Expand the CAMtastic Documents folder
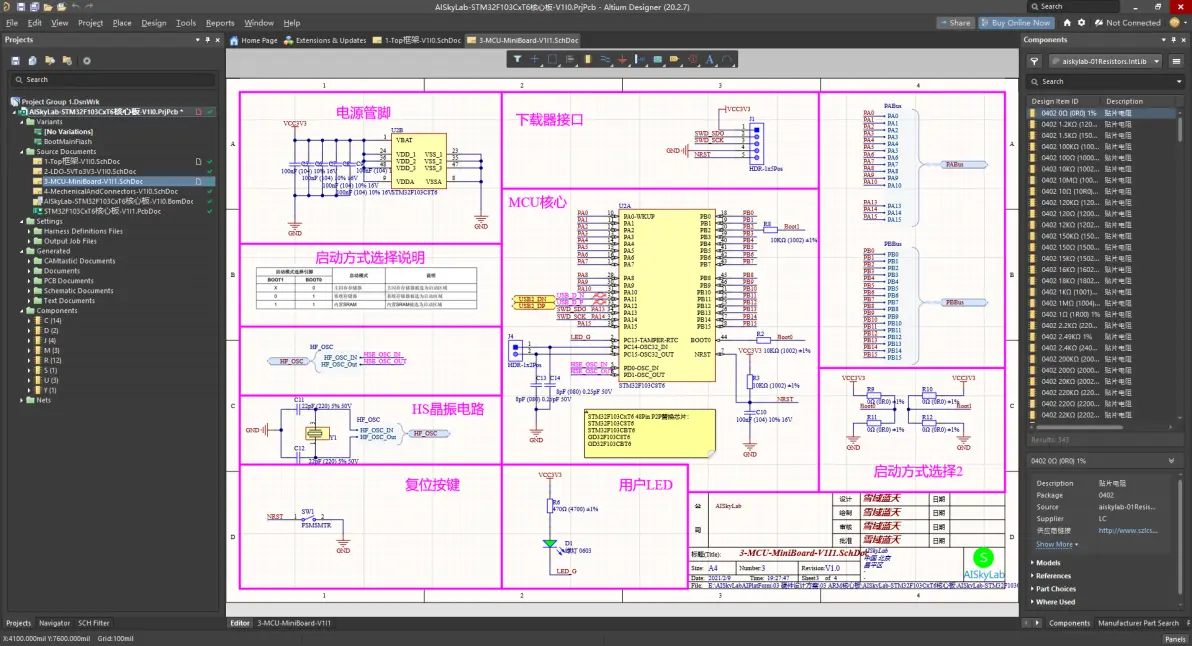 30,261
